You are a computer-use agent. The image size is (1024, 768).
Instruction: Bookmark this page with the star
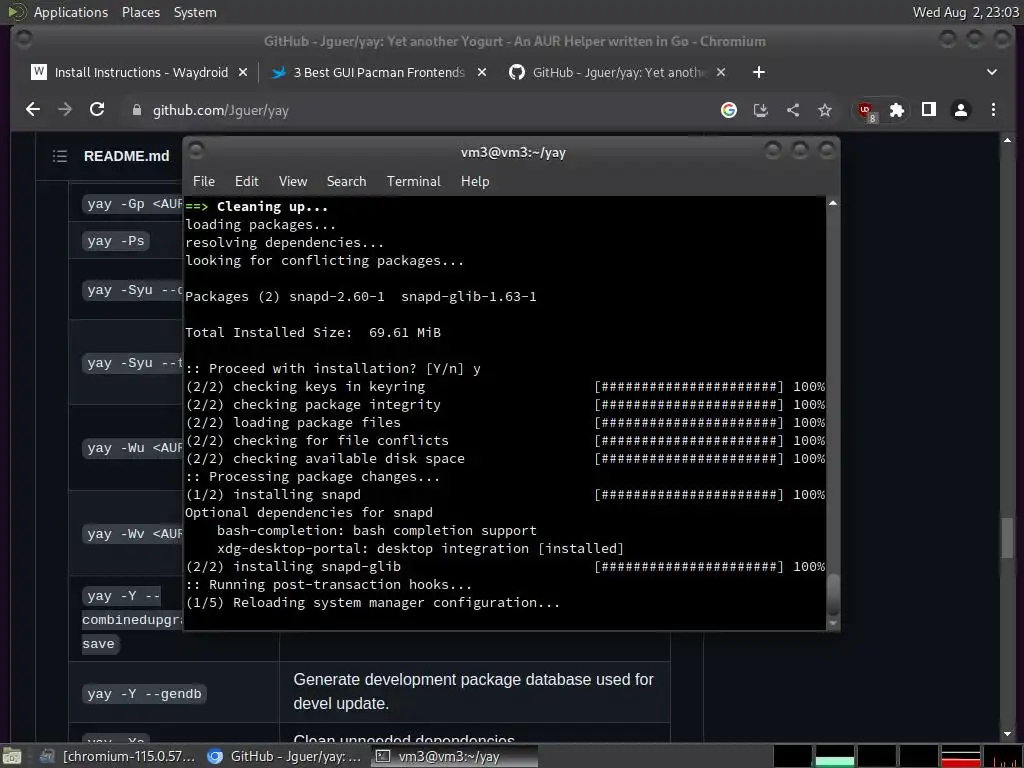[825, 110]
